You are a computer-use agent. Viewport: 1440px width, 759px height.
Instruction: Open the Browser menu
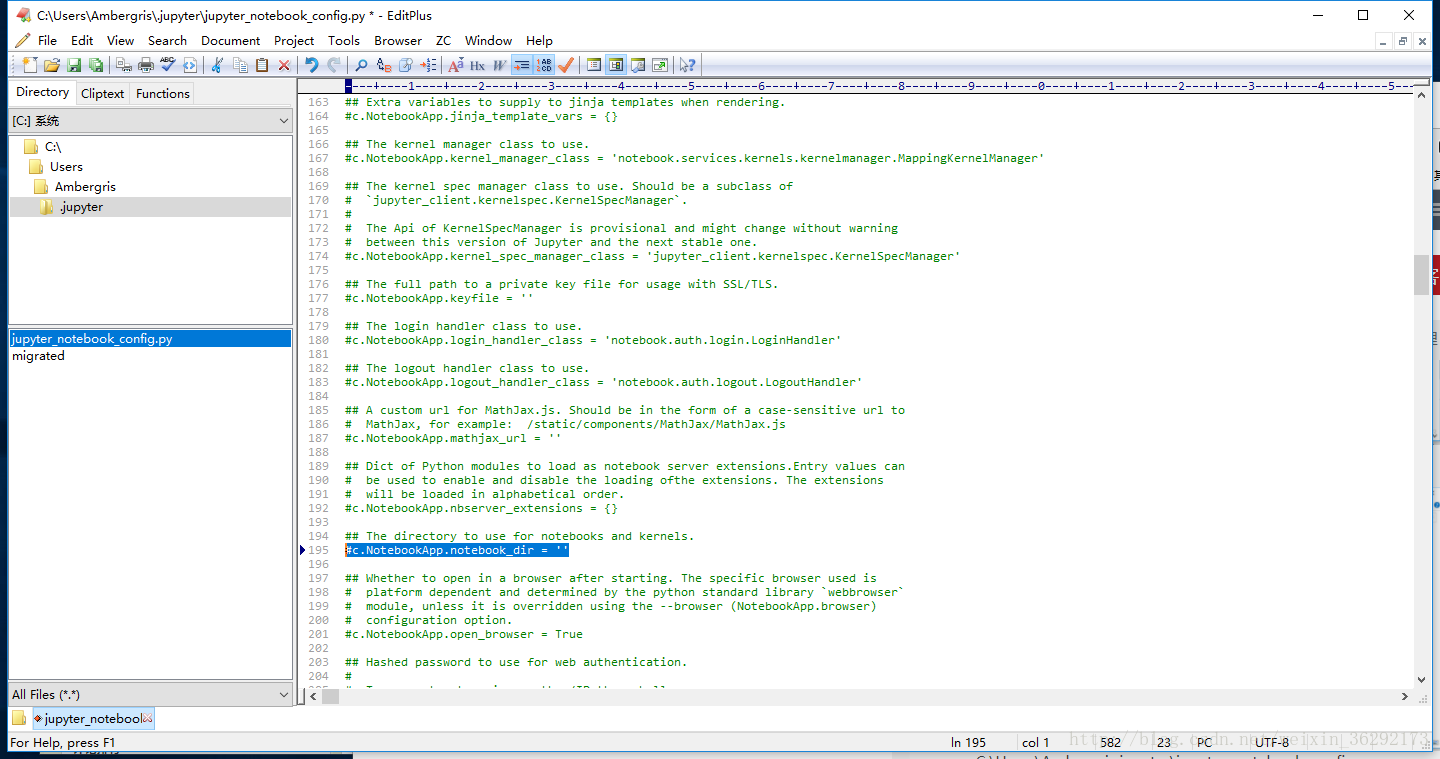point(398,40)
